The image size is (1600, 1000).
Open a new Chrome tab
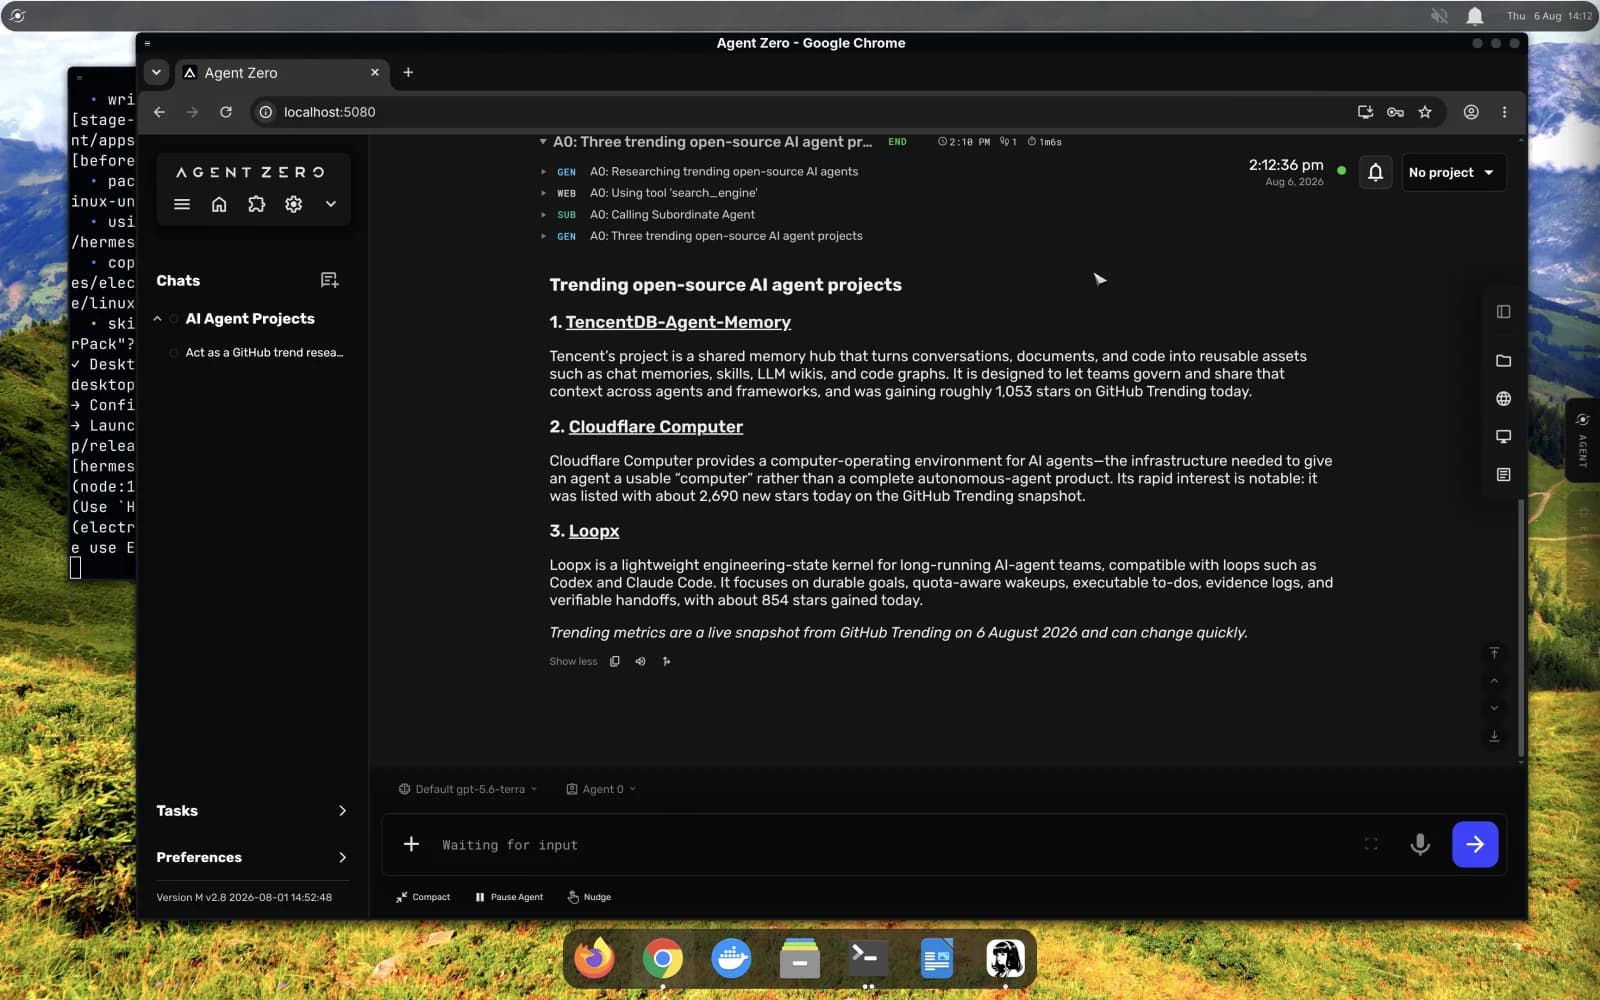pos(408,73)
